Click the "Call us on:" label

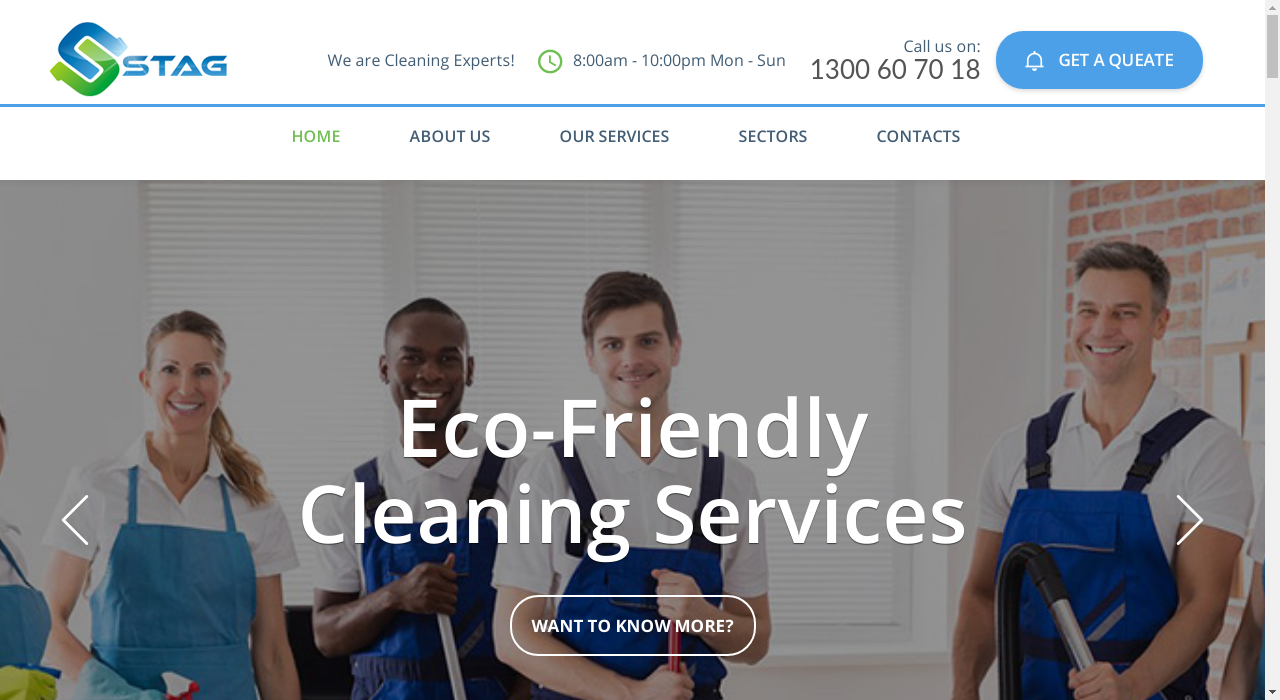[x=942, y=46]
